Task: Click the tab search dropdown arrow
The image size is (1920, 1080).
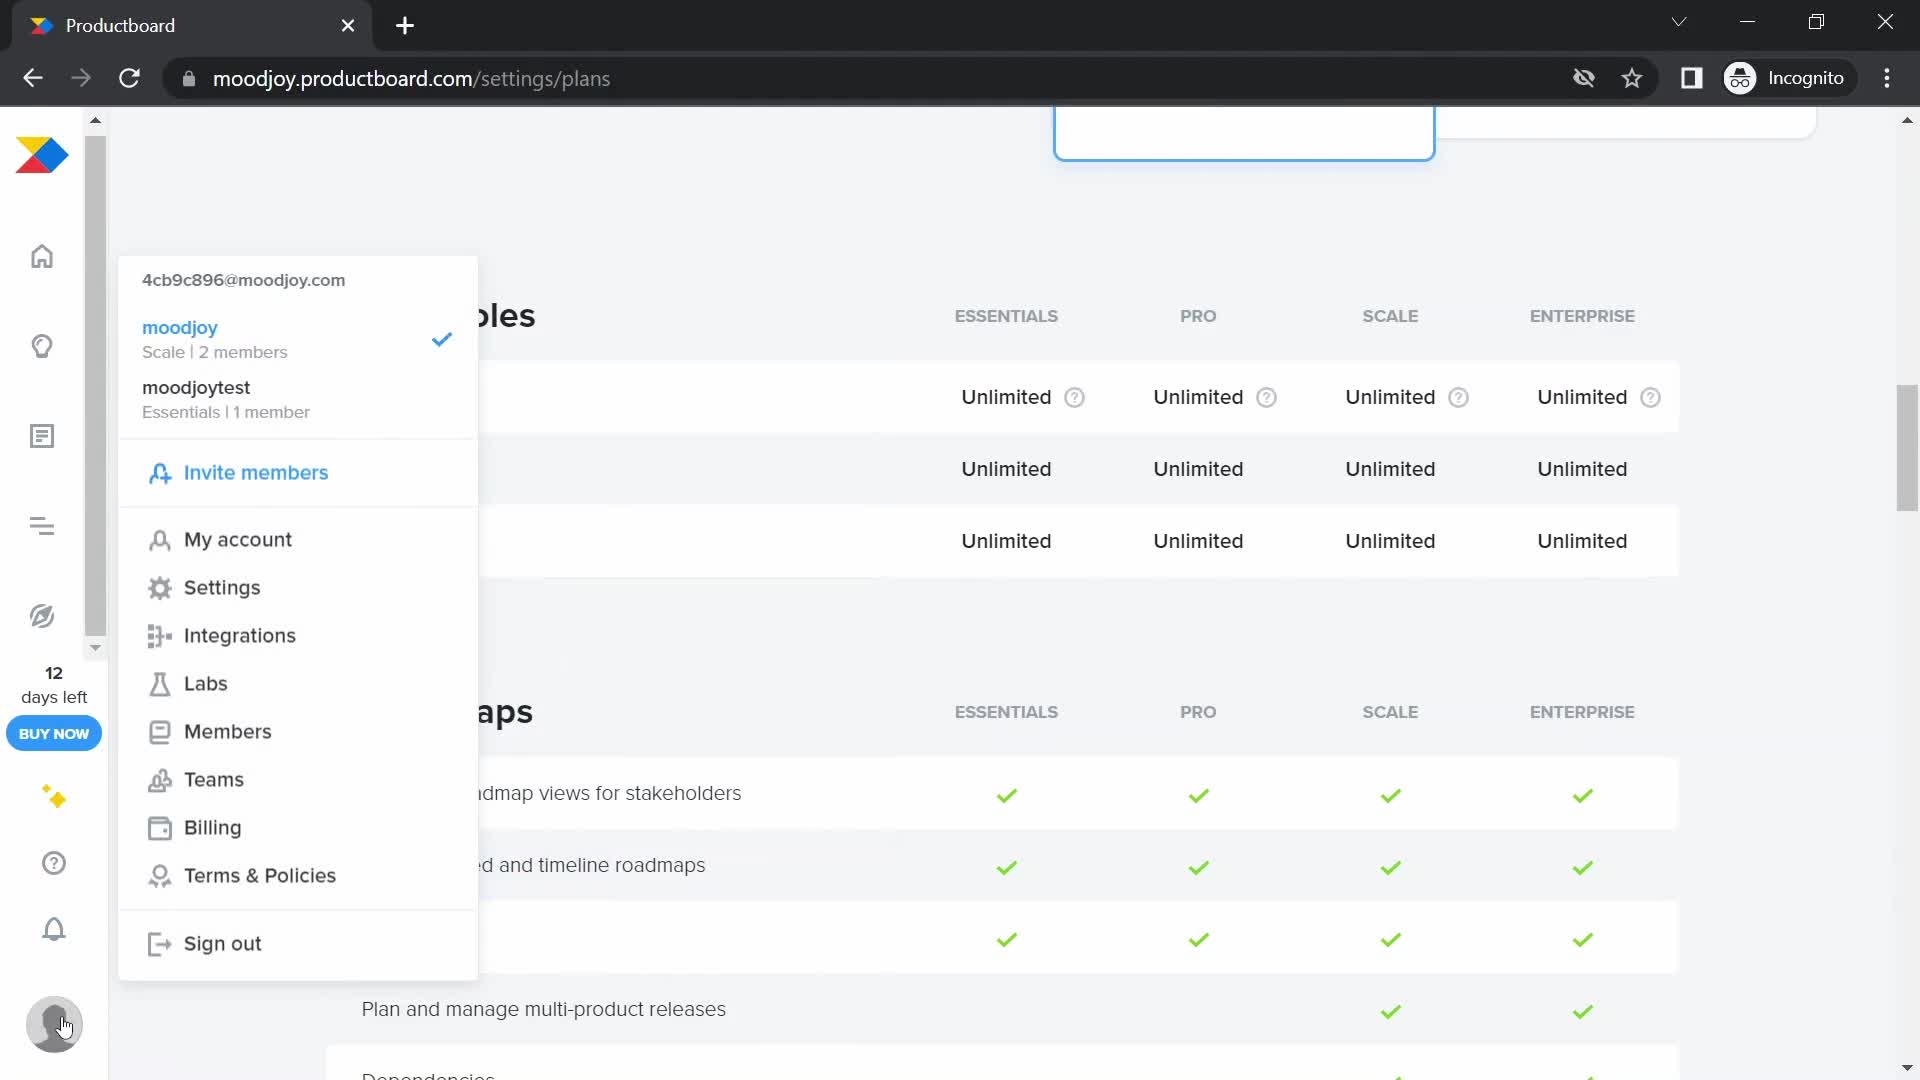Action: (x=1679, y=22)
